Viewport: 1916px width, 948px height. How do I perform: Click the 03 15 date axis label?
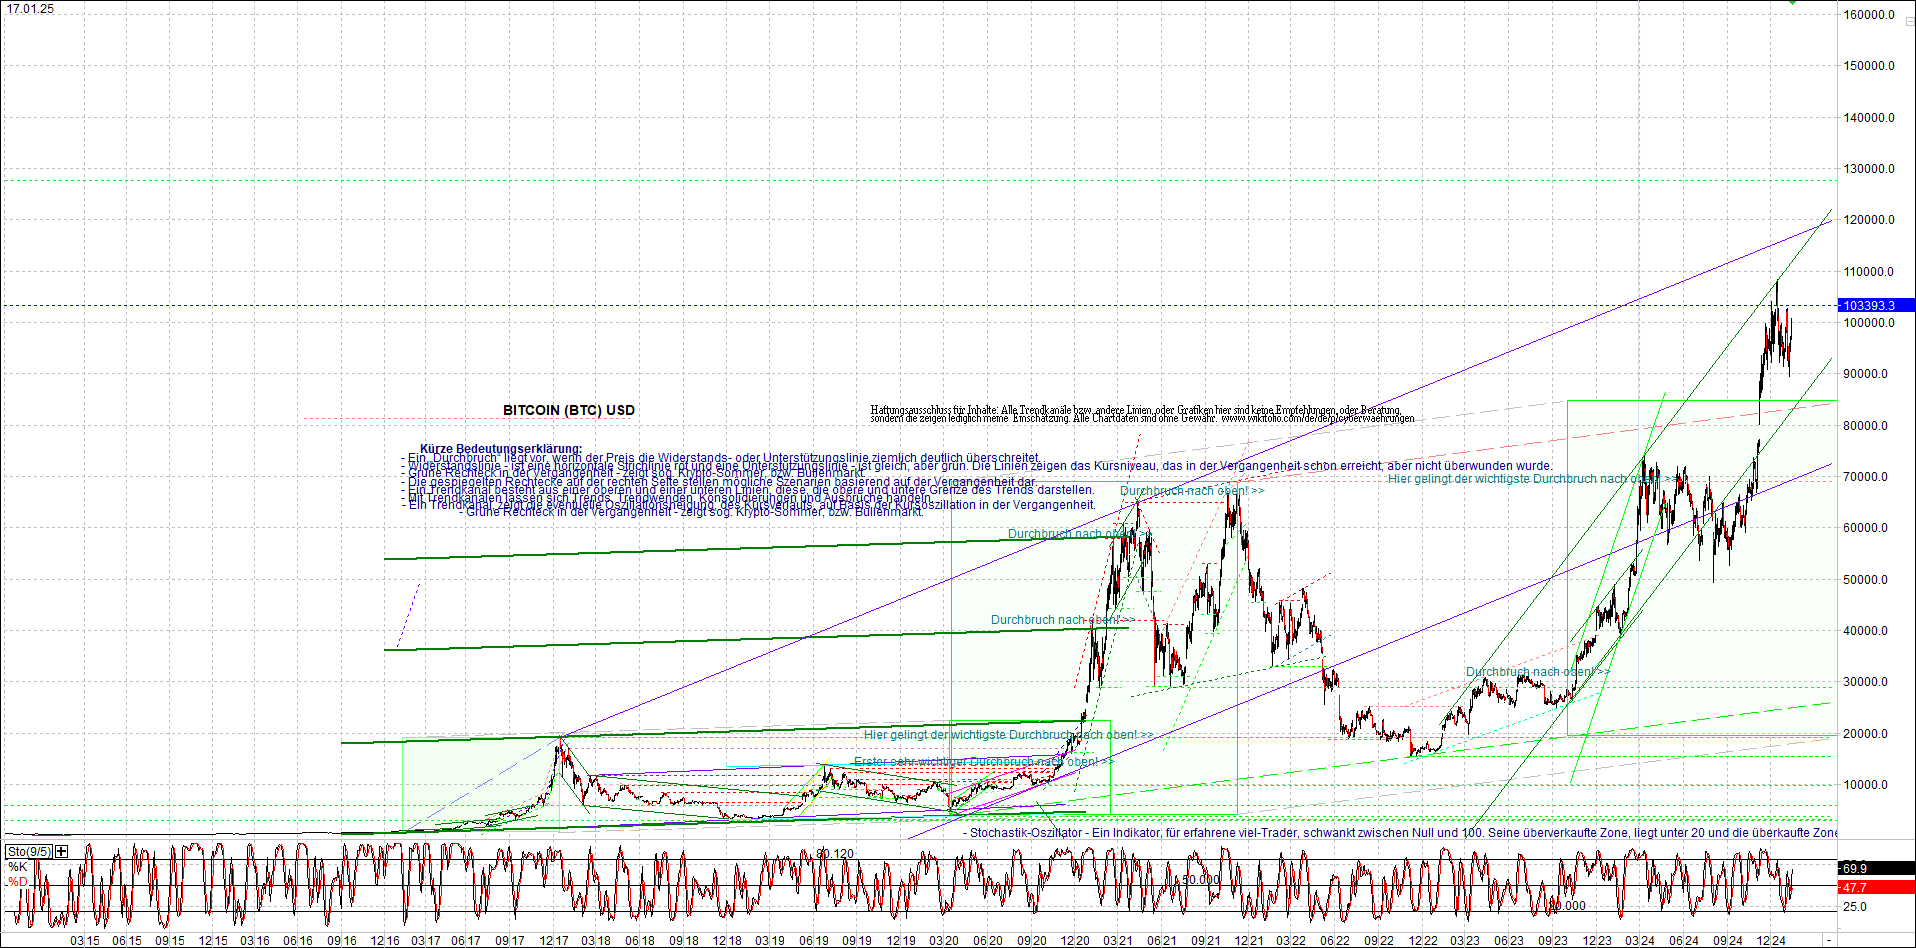85,940
